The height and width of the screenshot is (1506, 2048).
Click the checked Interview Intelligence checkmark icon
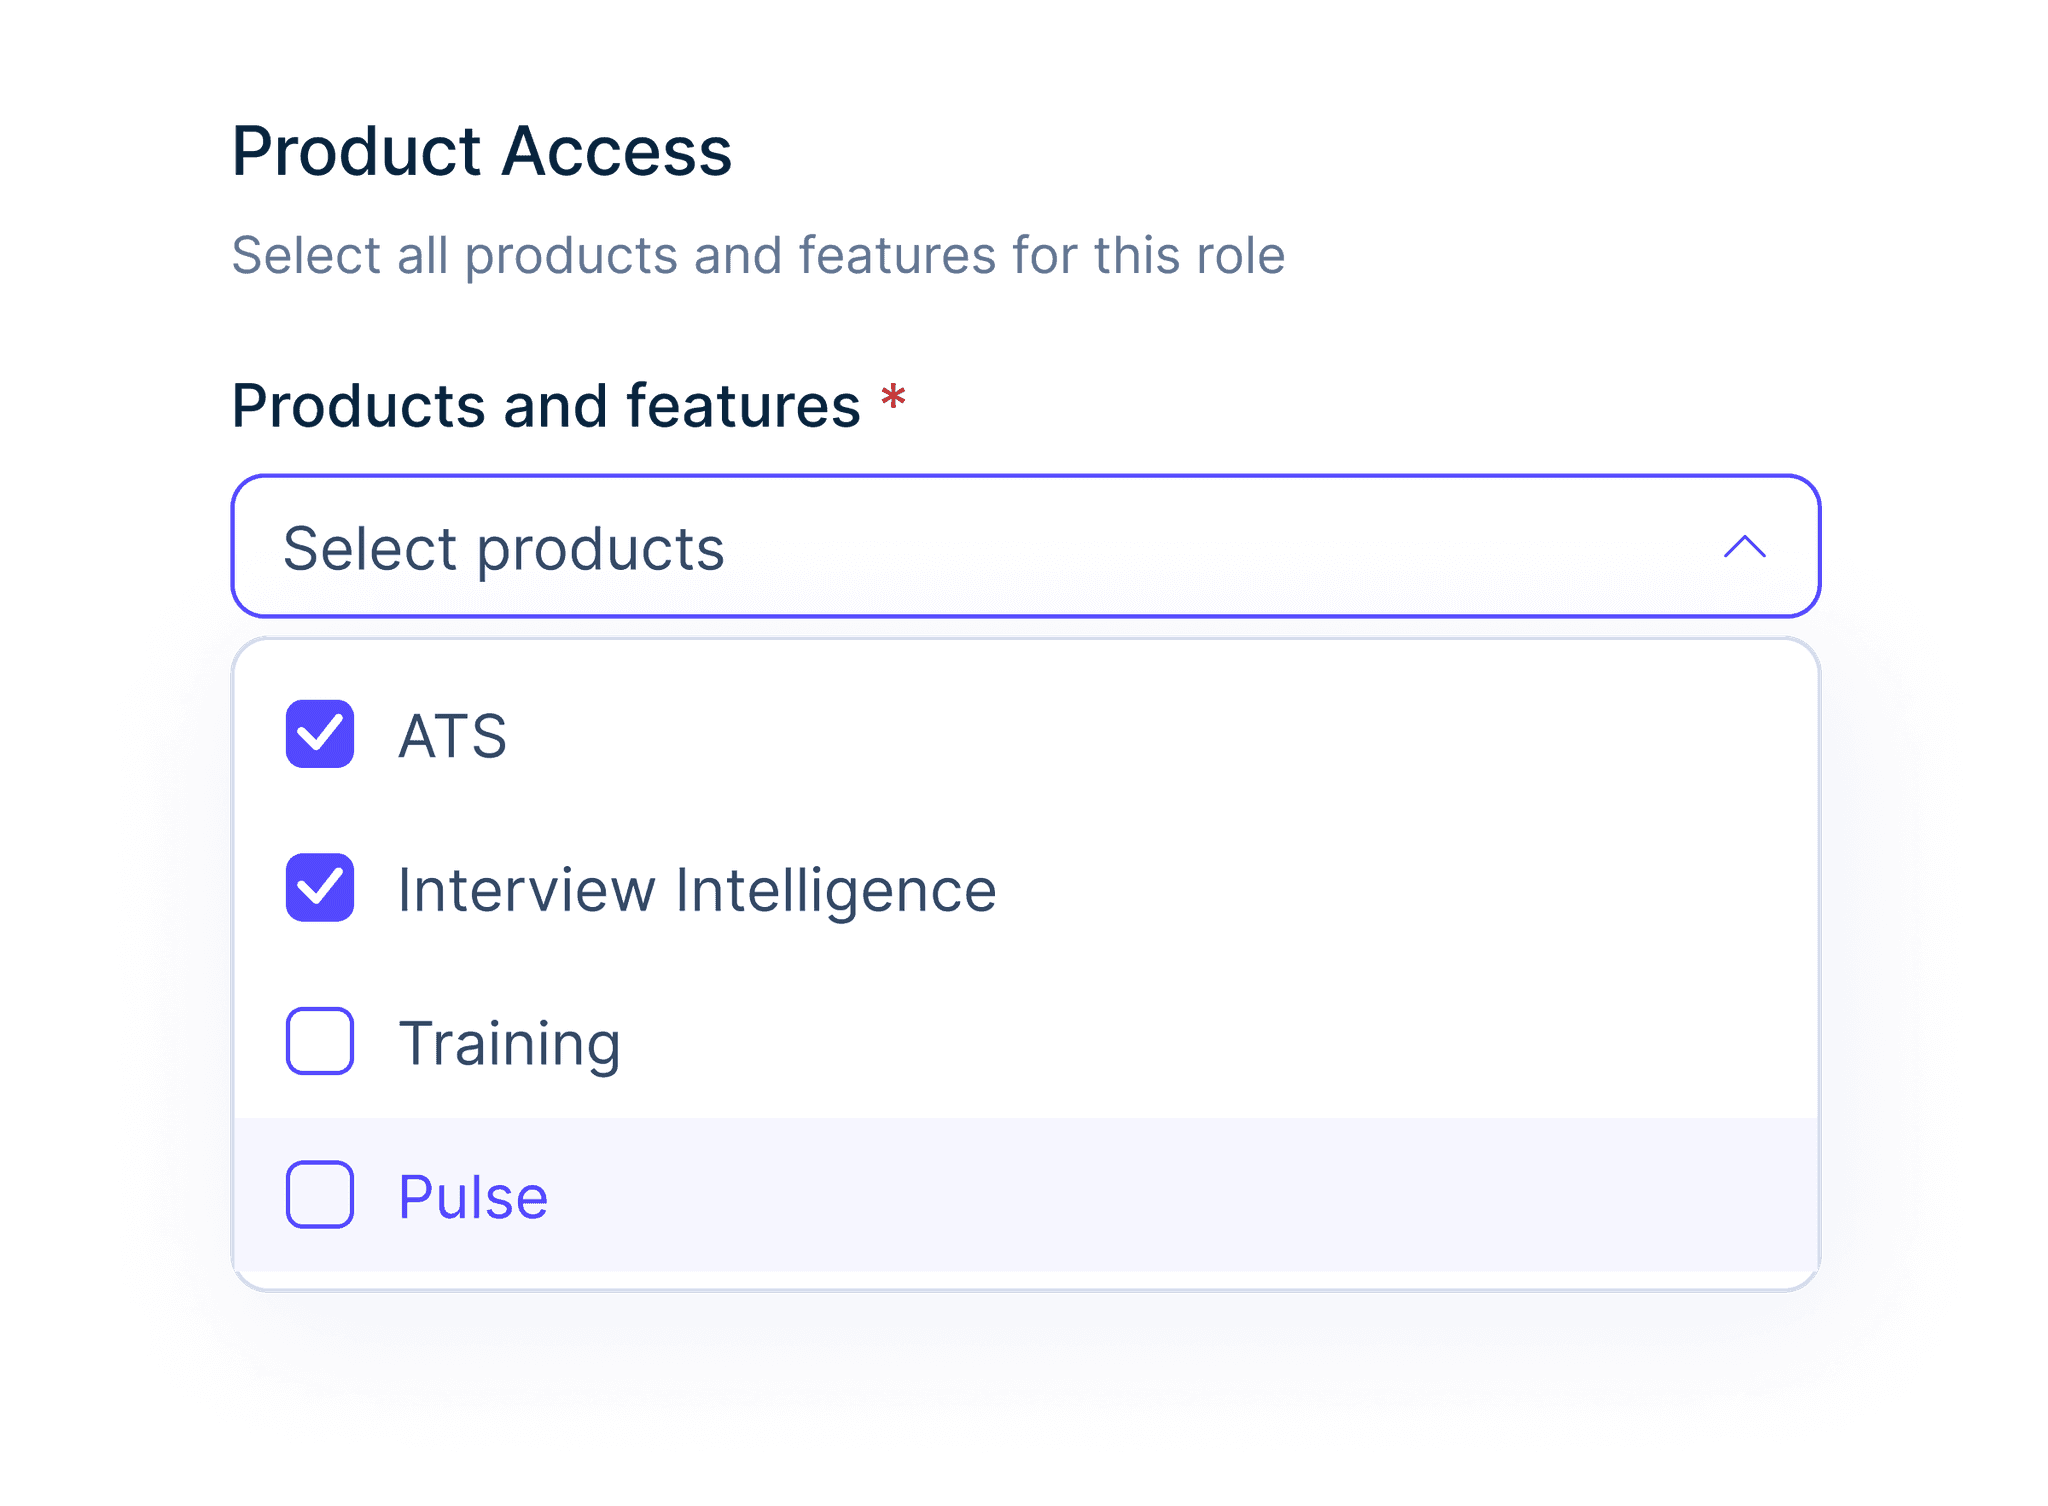pyautogui.click(x=320, y=890)
